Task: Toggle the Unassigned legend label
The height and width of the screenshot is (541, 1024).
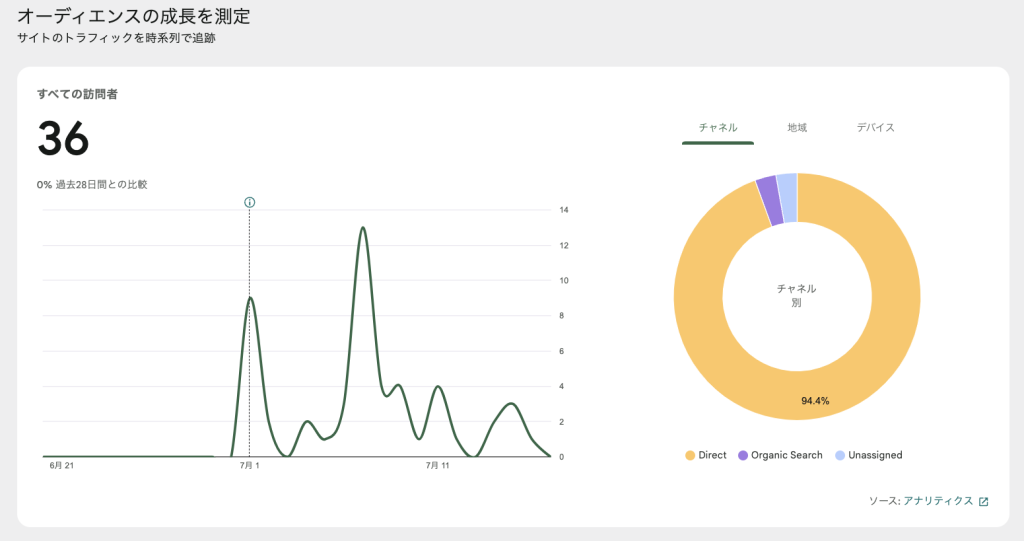Action: 874,456
